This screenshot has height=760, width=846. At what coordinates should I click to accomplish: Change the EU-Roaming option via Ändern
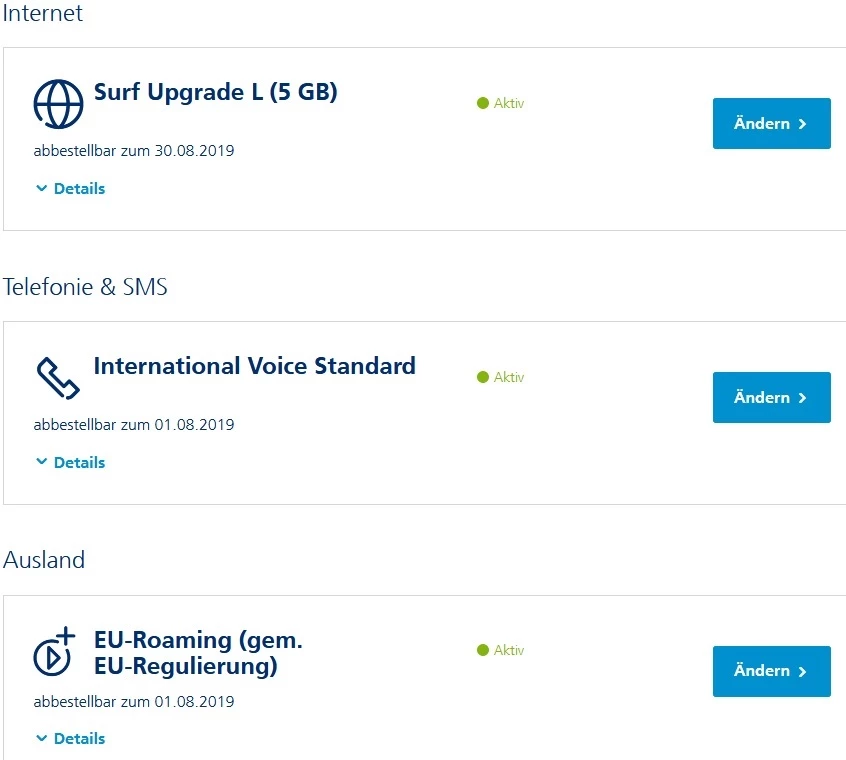771,671
